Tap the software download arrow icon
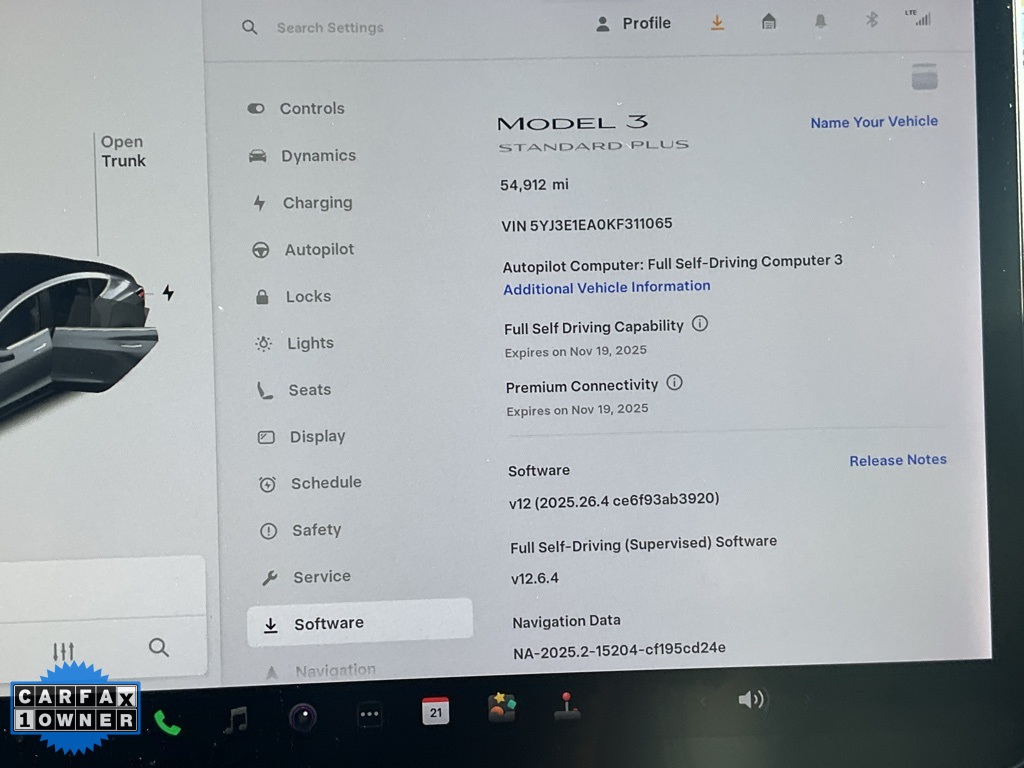This screenshot has height=768, width=1024. coord(717,23)
